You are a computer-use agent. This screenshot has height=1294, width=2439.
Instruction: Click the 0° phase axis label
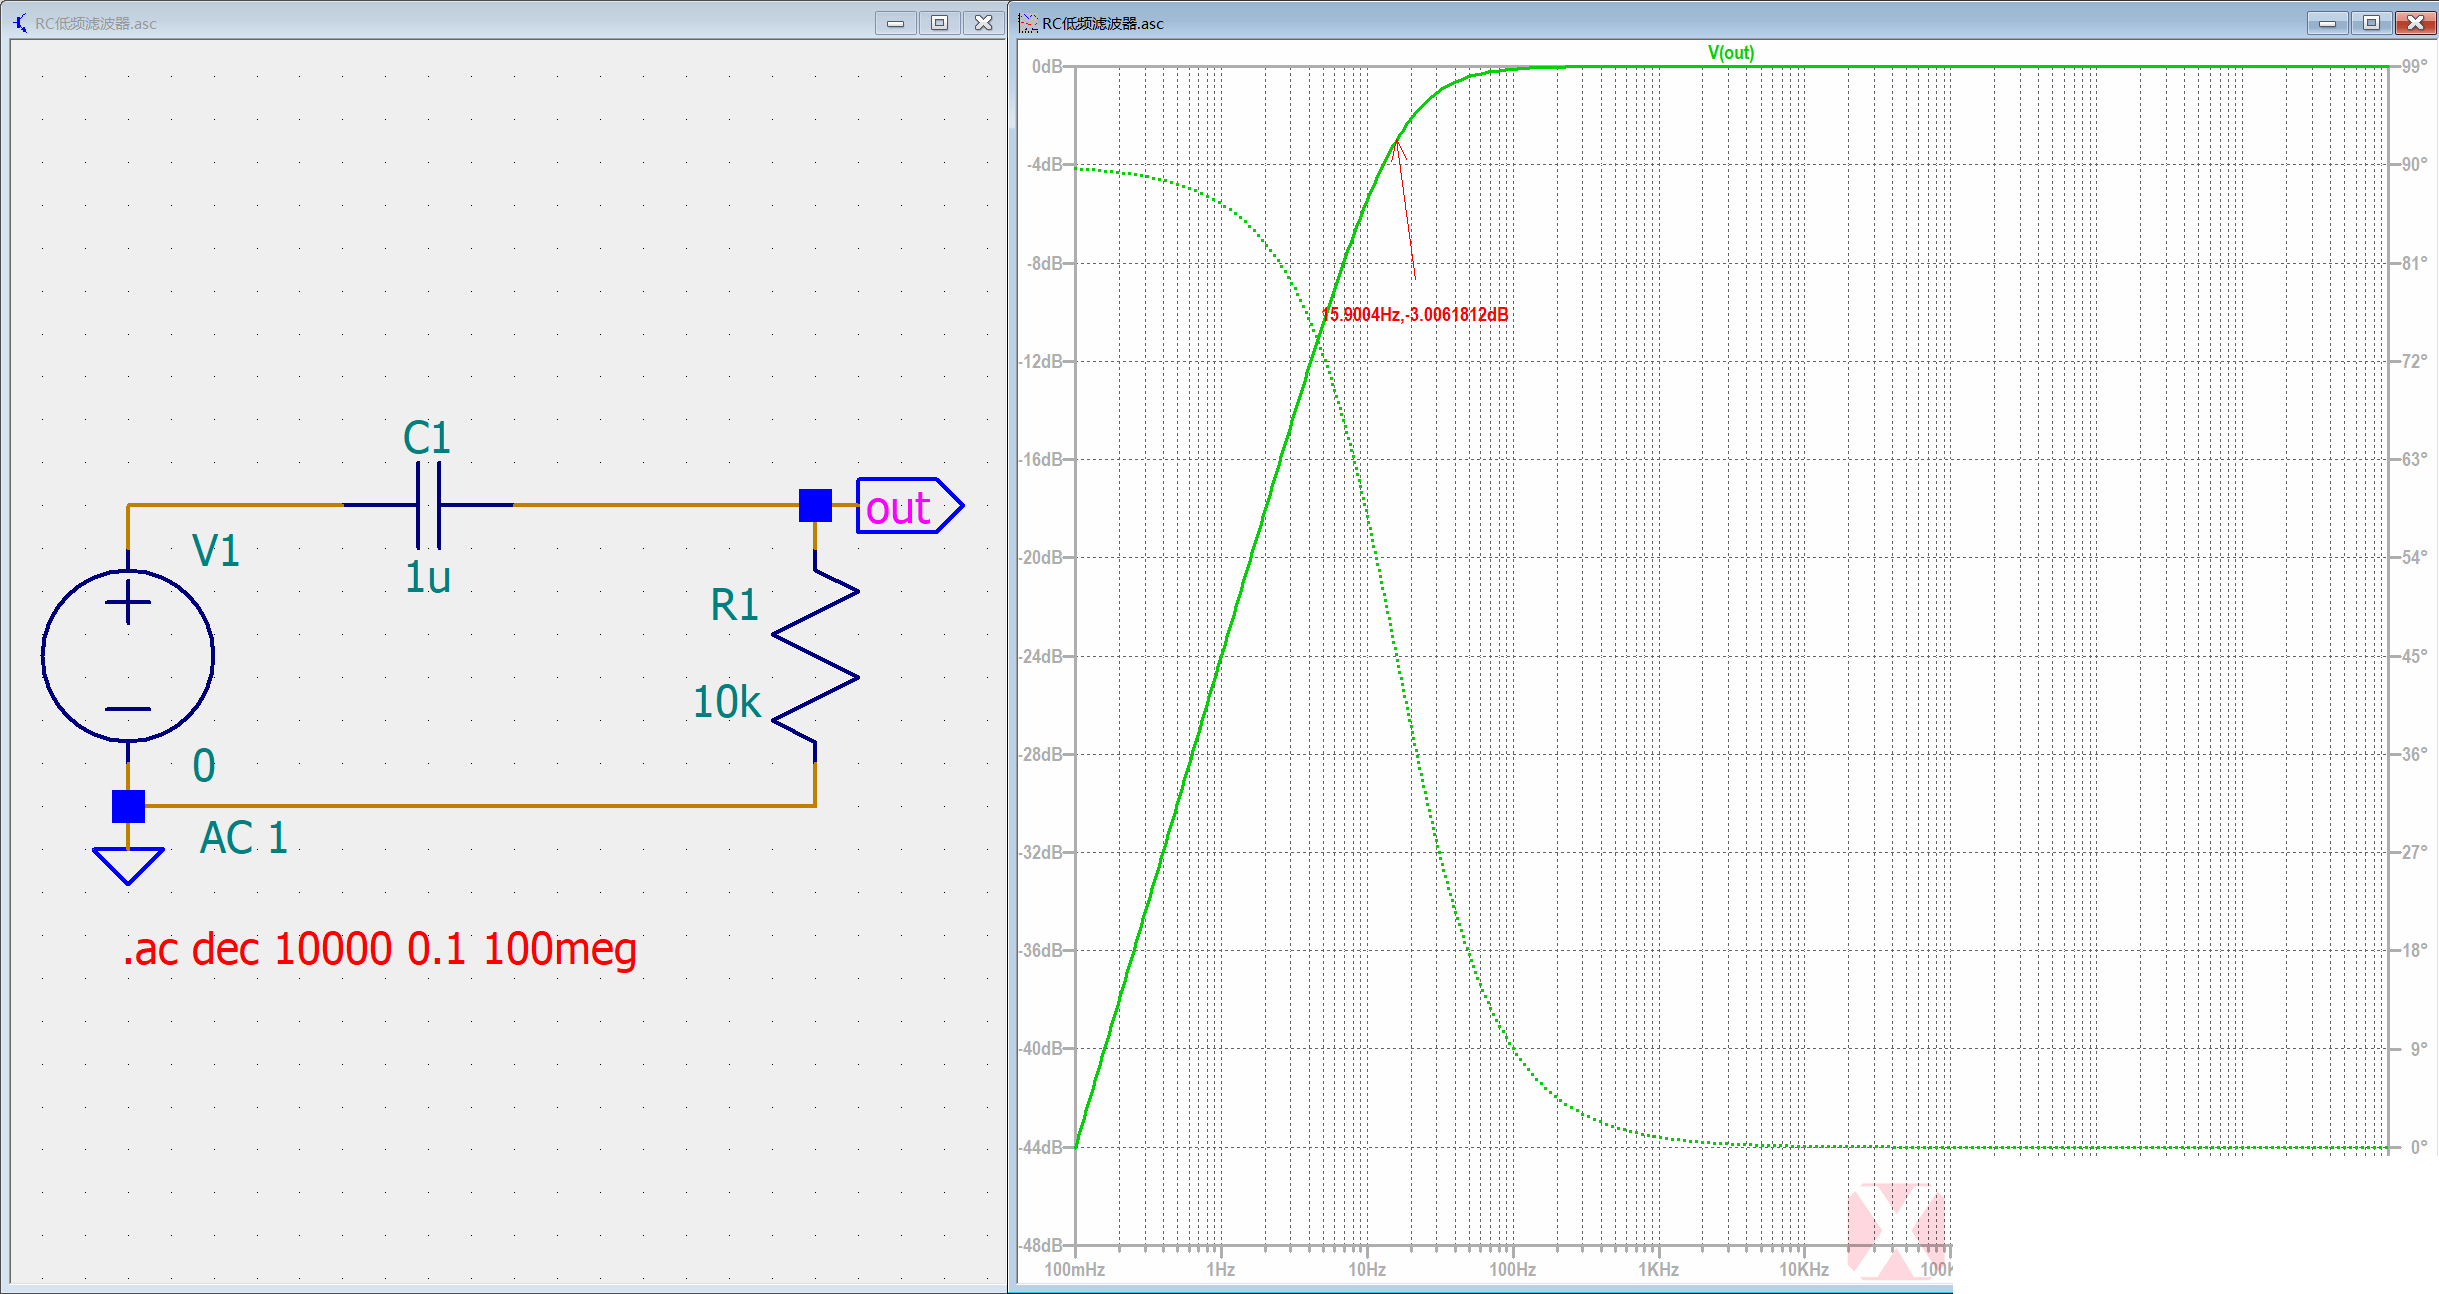(x=2419, y=1147)
